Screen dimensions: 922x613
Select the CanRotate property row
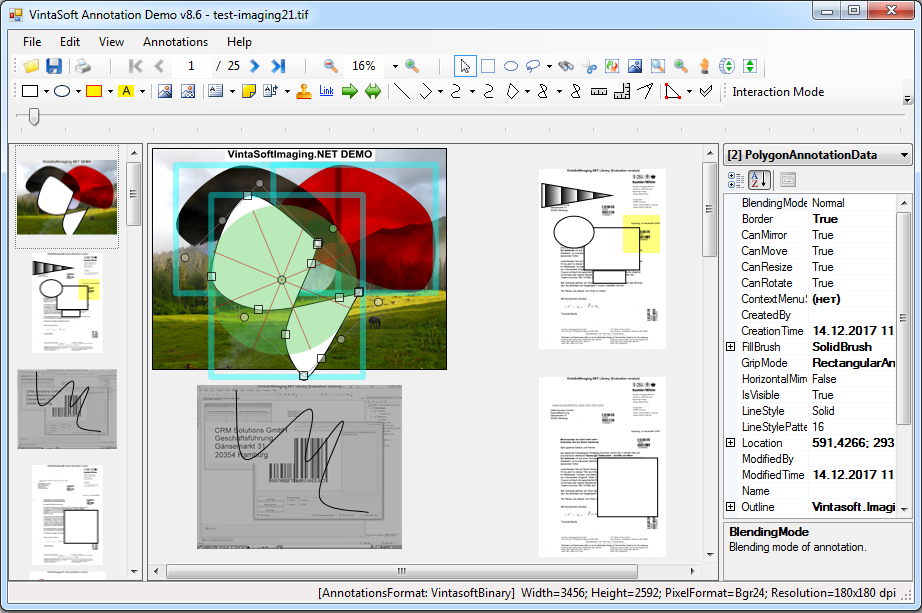click(817, 283)
